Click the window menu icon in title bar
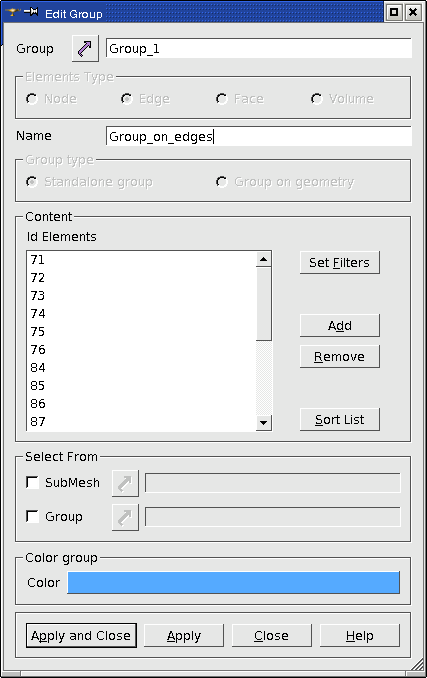The height and width of the screenshot is (678, 427). pos(12,12)
